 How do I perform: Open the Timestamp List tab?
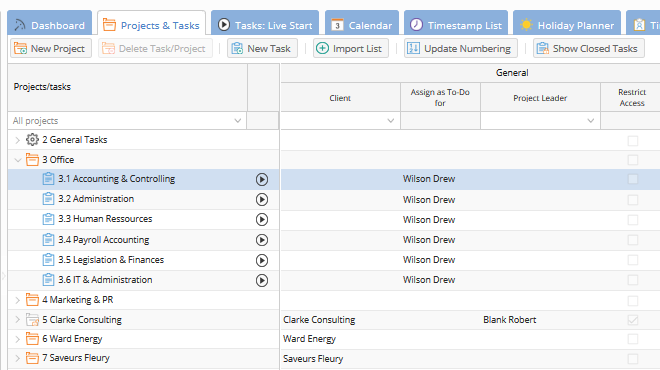[x=456, y=24]
